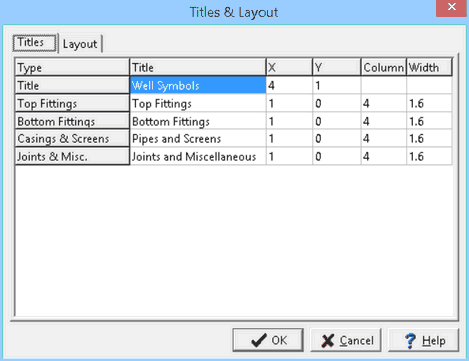
Task: Open Help for Titles & Layout
Action: pyautogui.click(x=424, y=340)
